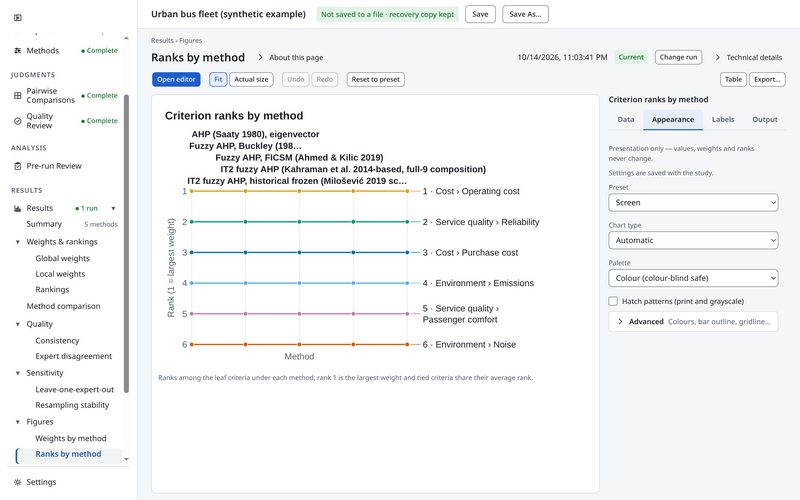Click the Methods sliders icon
Viewport: 800px width, 500px height.
18,51
